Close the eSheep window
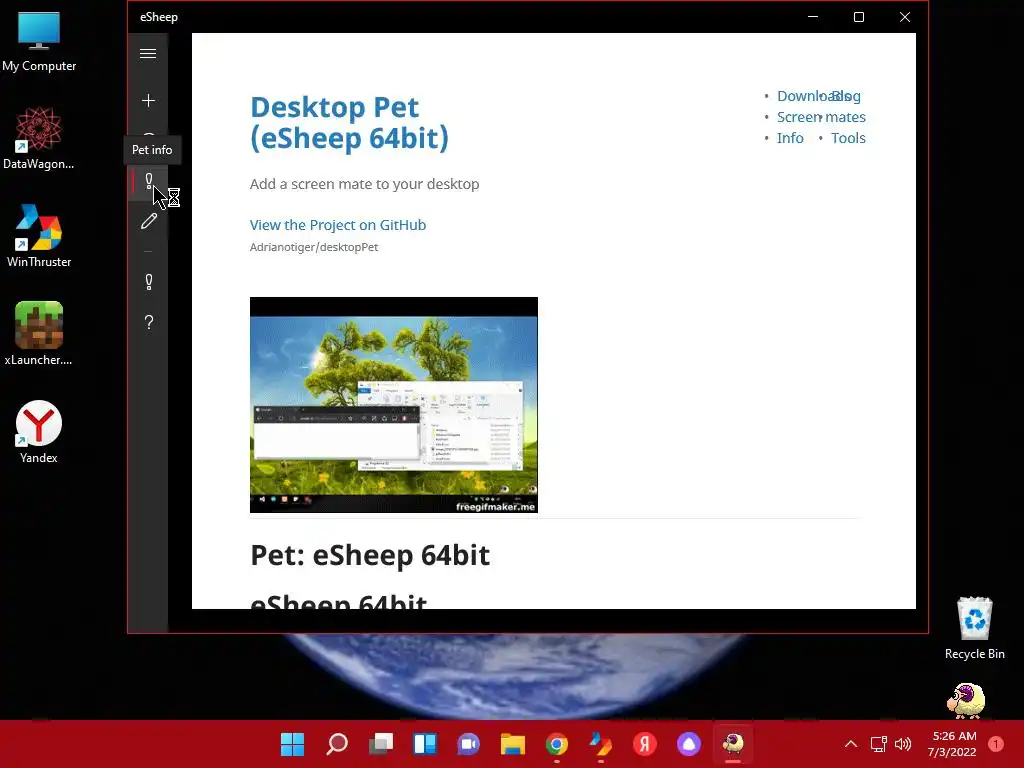Viewport: 1024px width, 768px height. pyautogui.click(x=904, y=17)
